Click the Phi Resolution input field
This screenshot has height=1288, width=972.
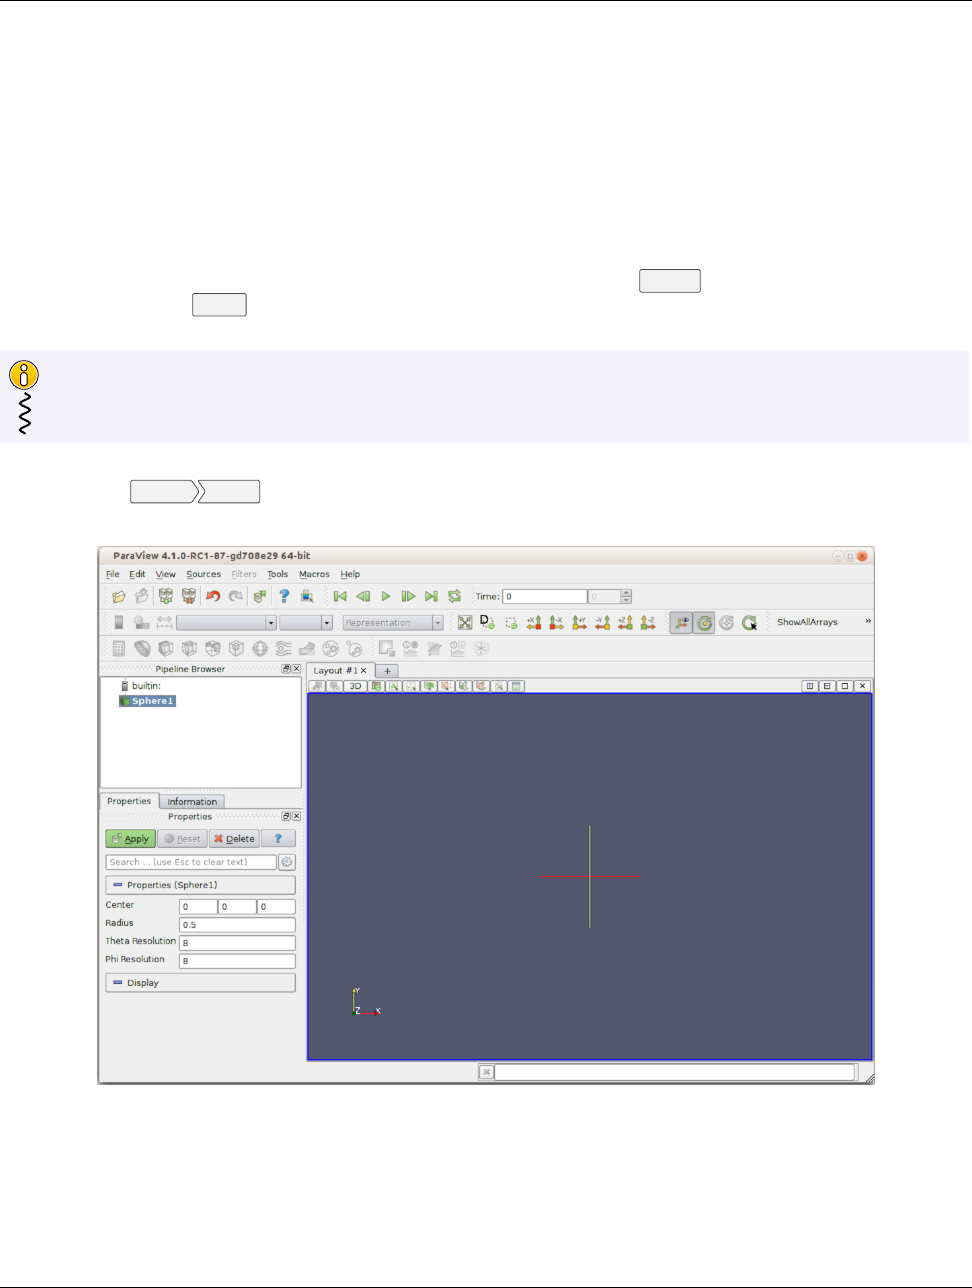(237, 961)
